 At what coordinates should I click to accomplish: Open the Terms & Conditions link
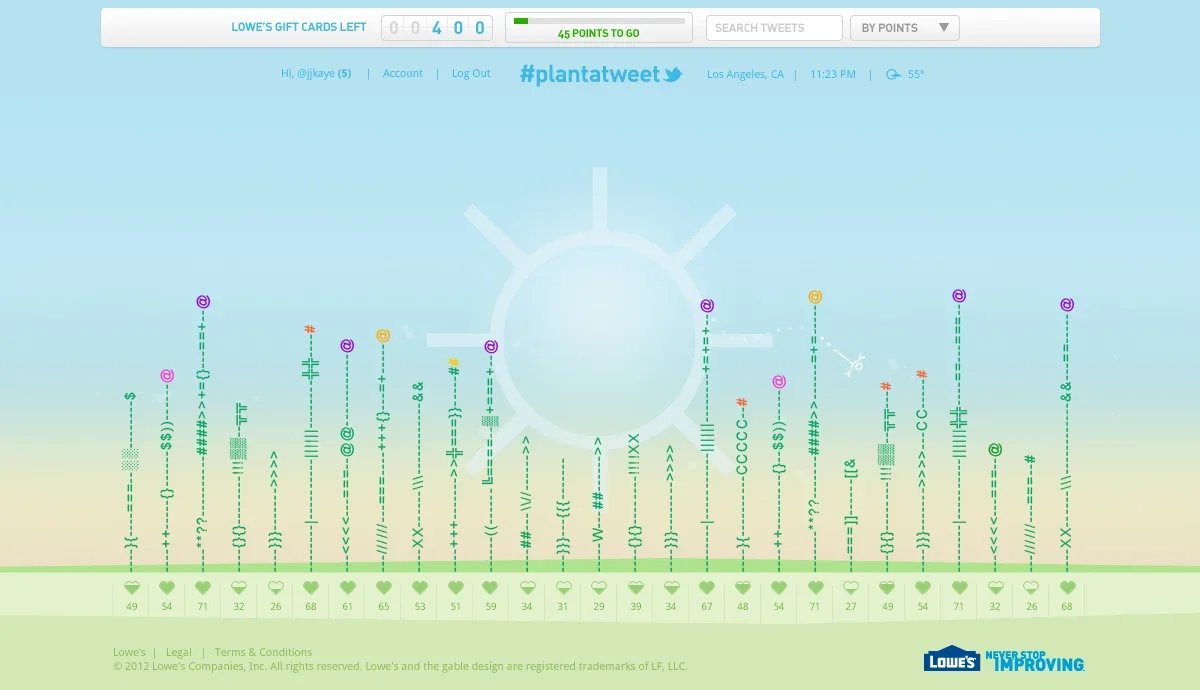263,652
